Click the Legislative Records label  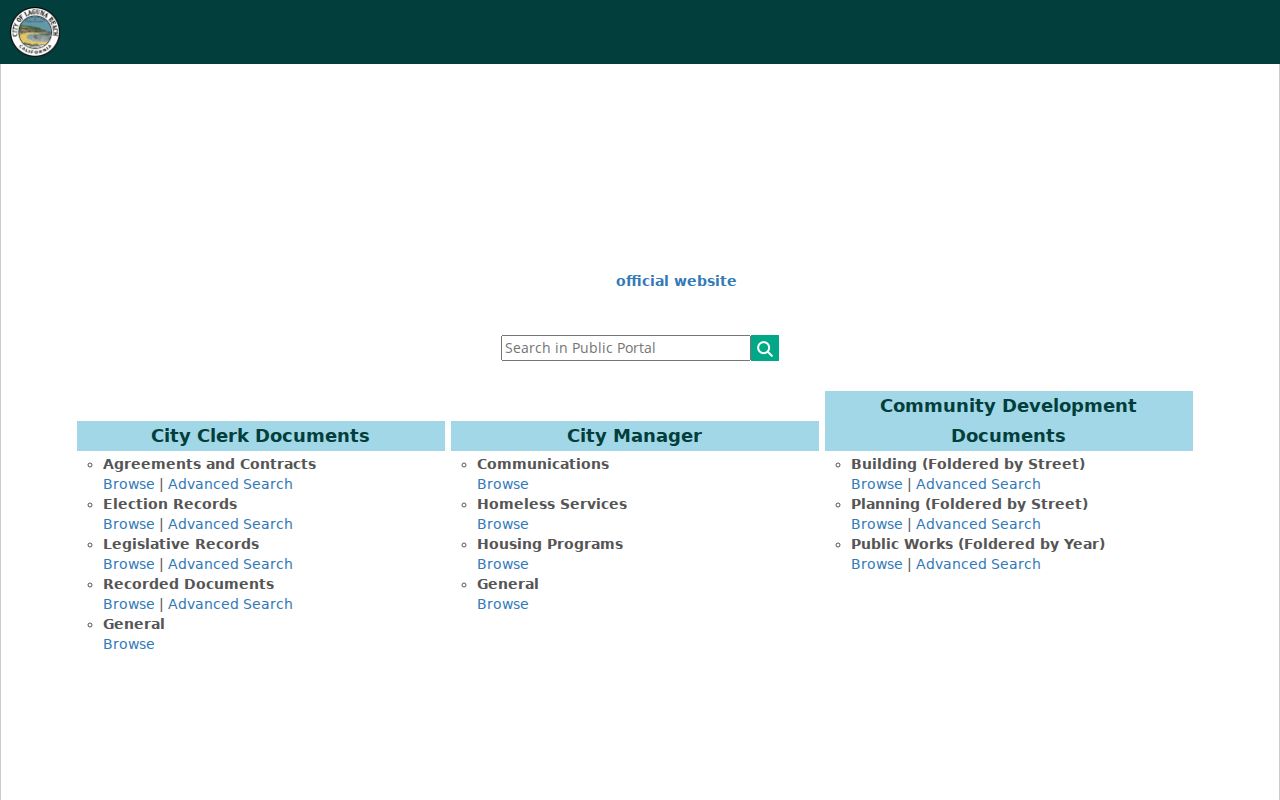(181, 544)
